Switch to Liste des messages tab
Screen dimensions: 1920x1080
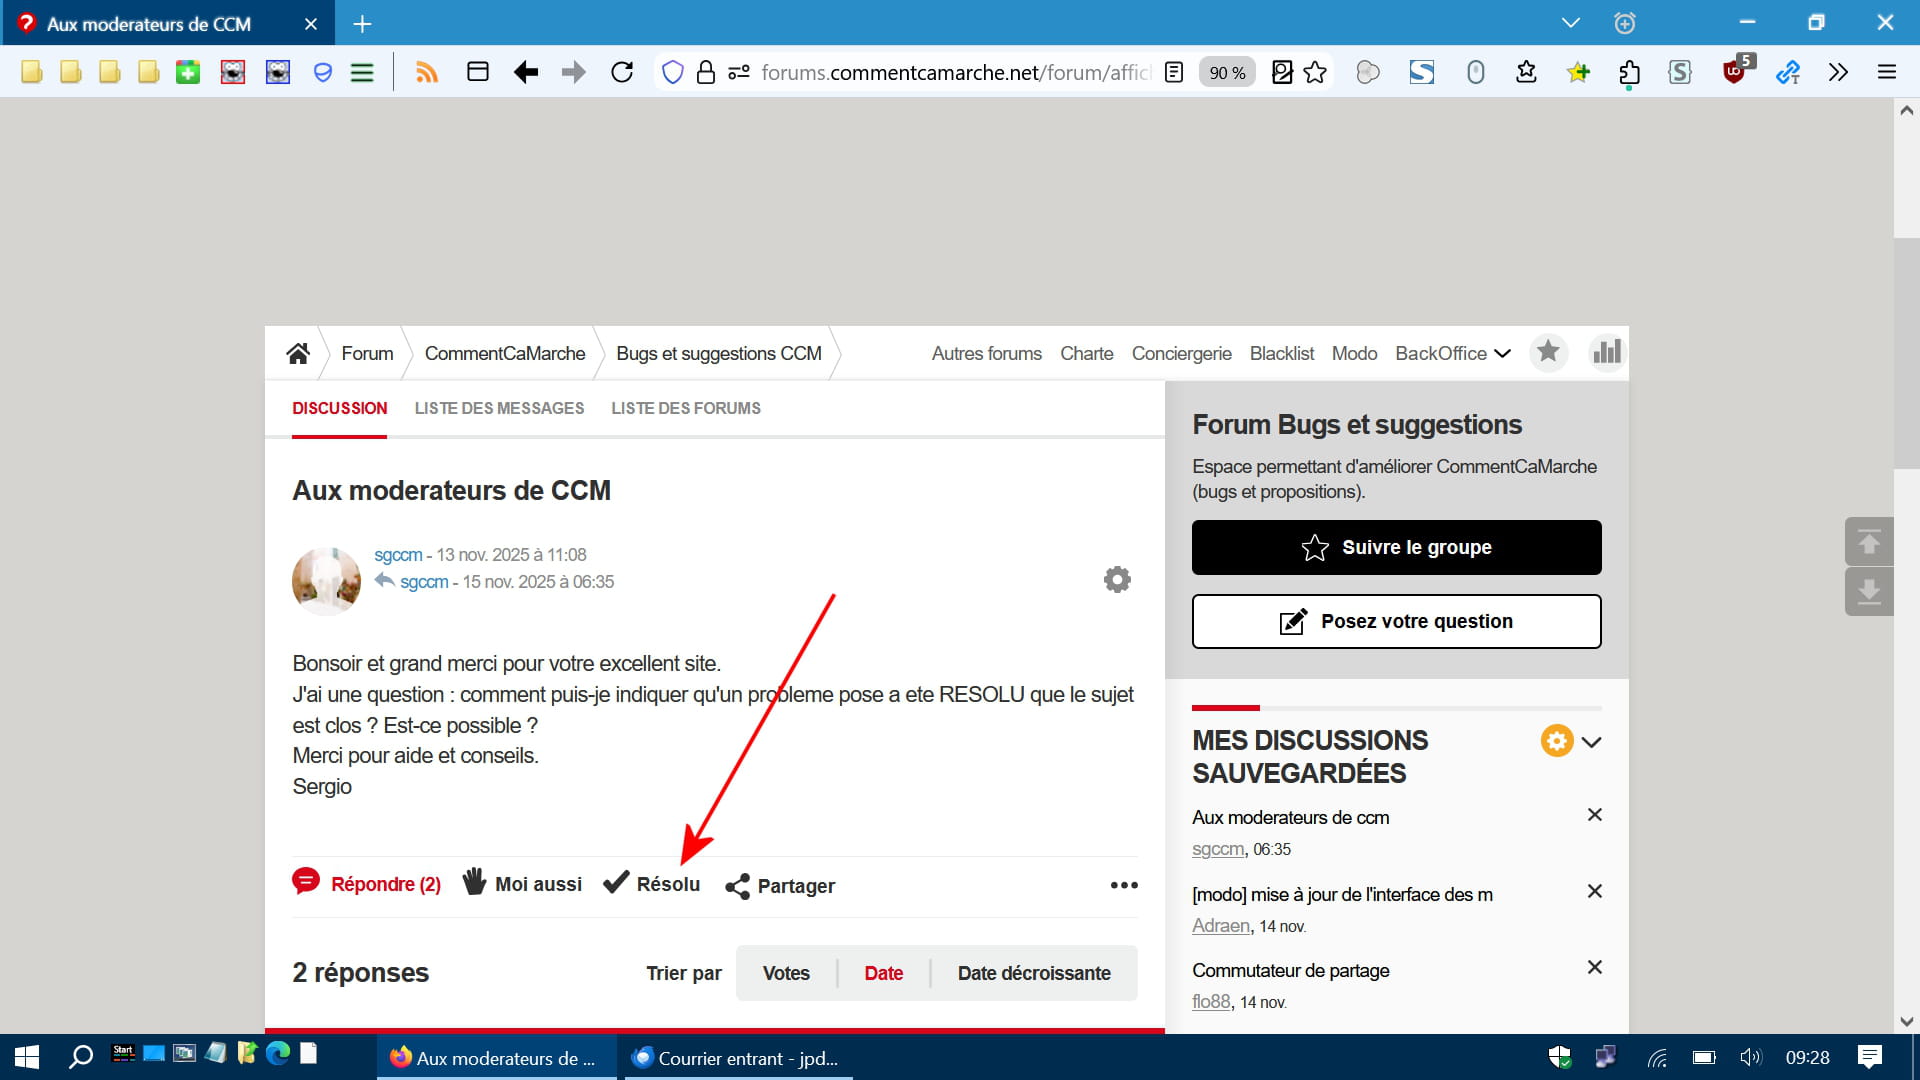tap(499, 408)
